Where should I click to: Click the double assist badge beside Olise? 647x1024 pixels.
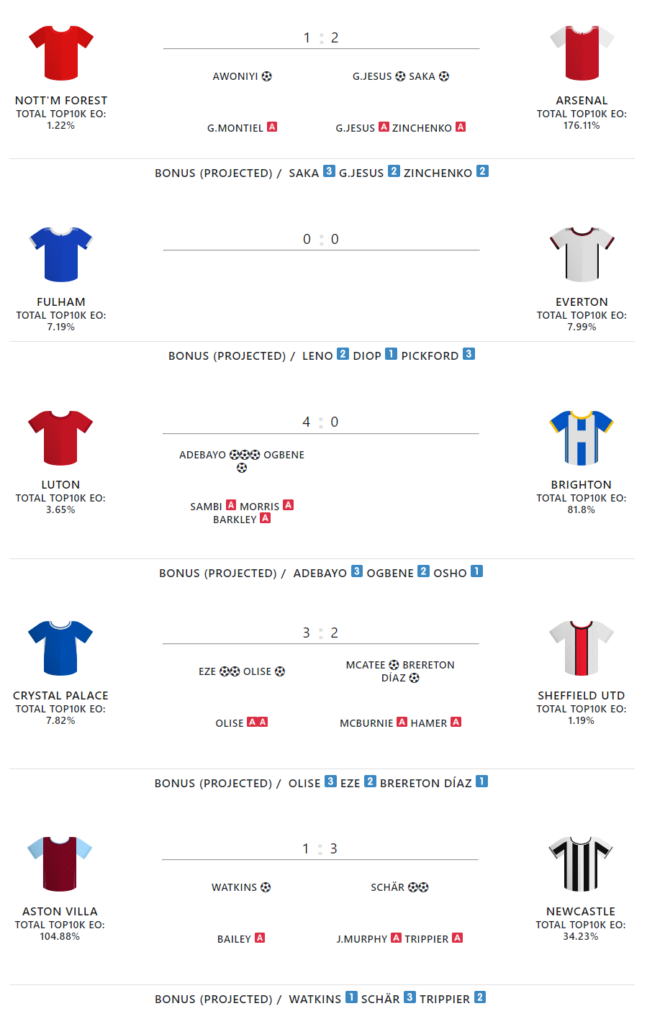[257, 723]
